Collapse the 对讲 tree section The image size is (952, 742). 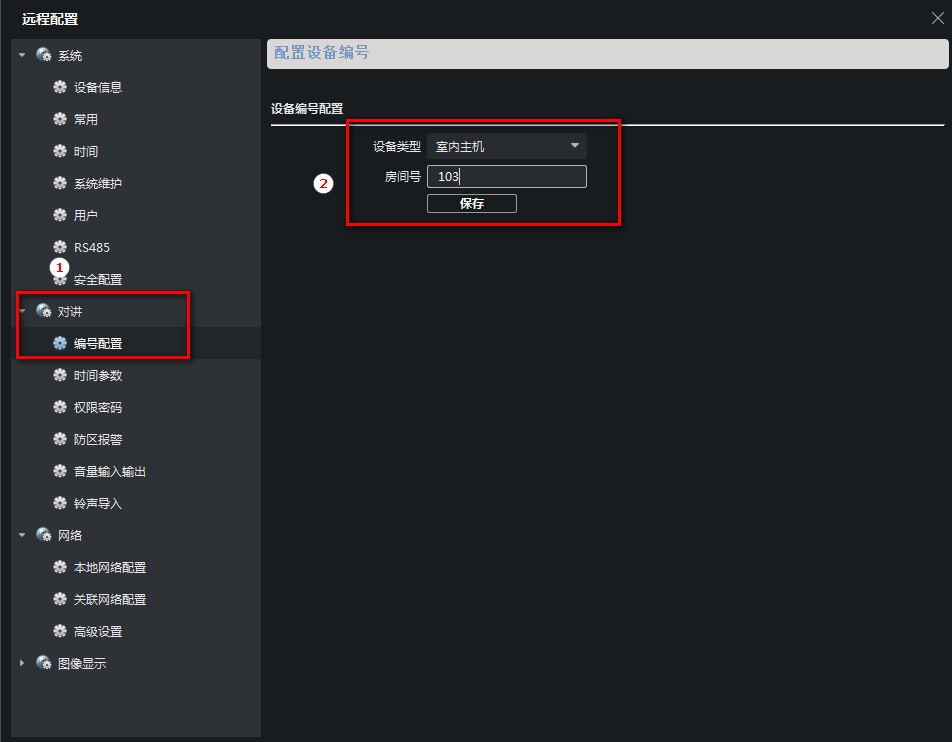22,311
